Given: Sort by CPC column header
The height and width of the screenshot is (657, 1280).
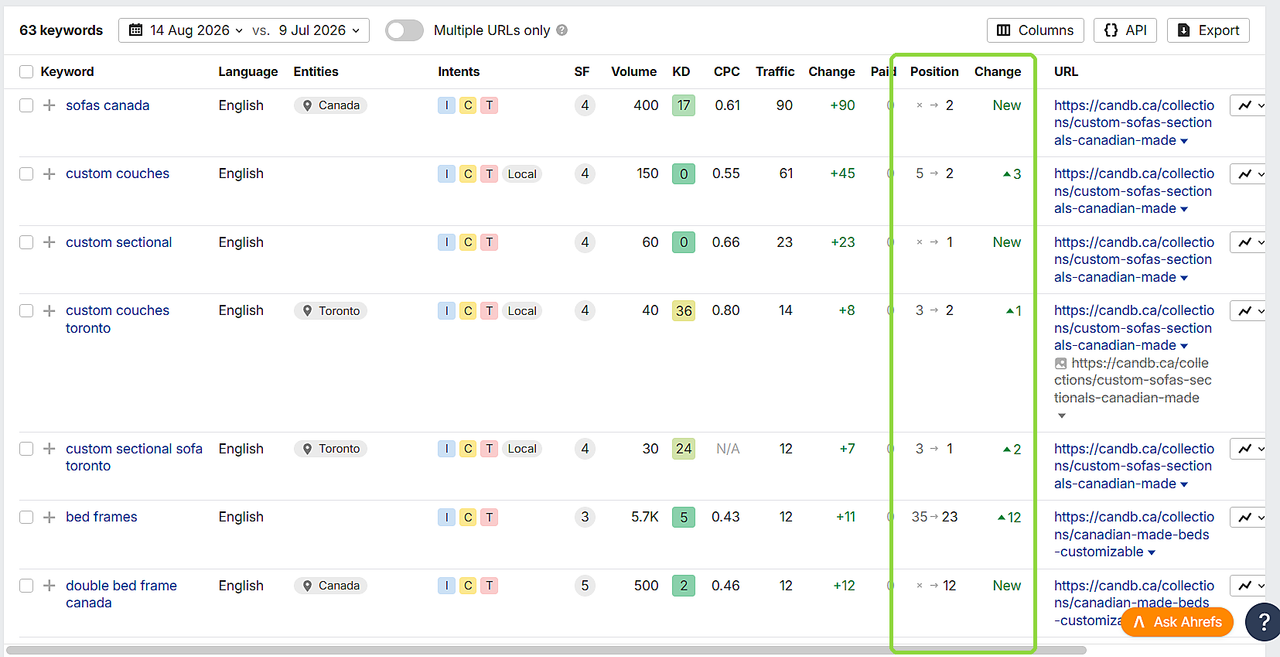Looking at the screenshot, I should pyautogui.click(x=727, y=72).
